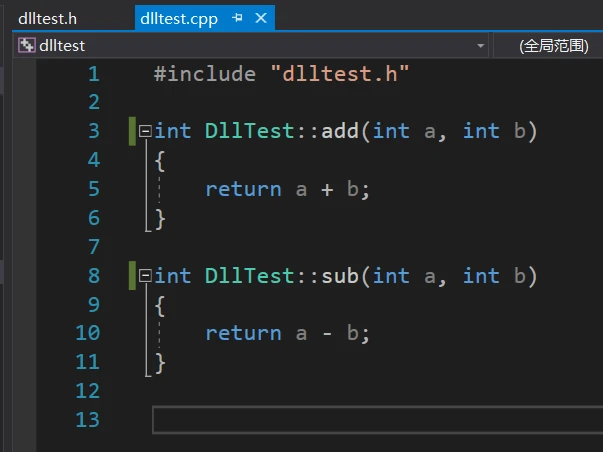
Task: Collapse the DllTest::add function block
Action: (145, 131)
